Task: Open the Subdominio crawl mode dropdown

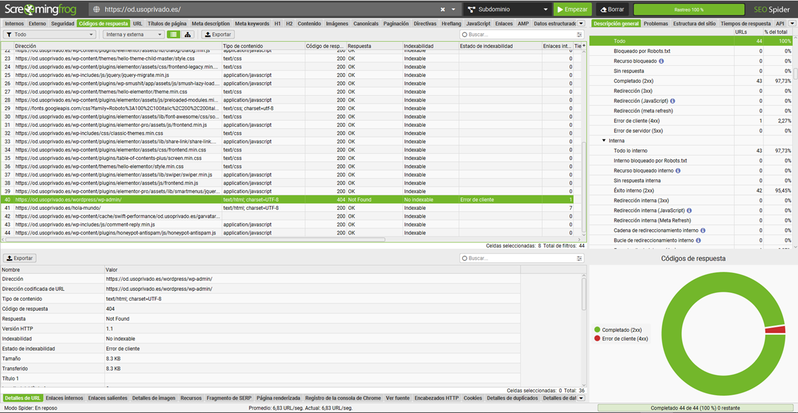Action: tap(506, 9)
